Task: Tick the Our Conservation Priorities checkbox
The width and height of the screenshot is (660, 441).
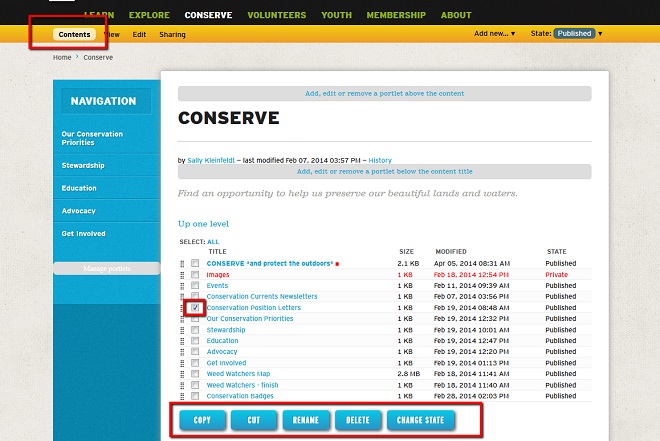Action: (x=195, y=319)
